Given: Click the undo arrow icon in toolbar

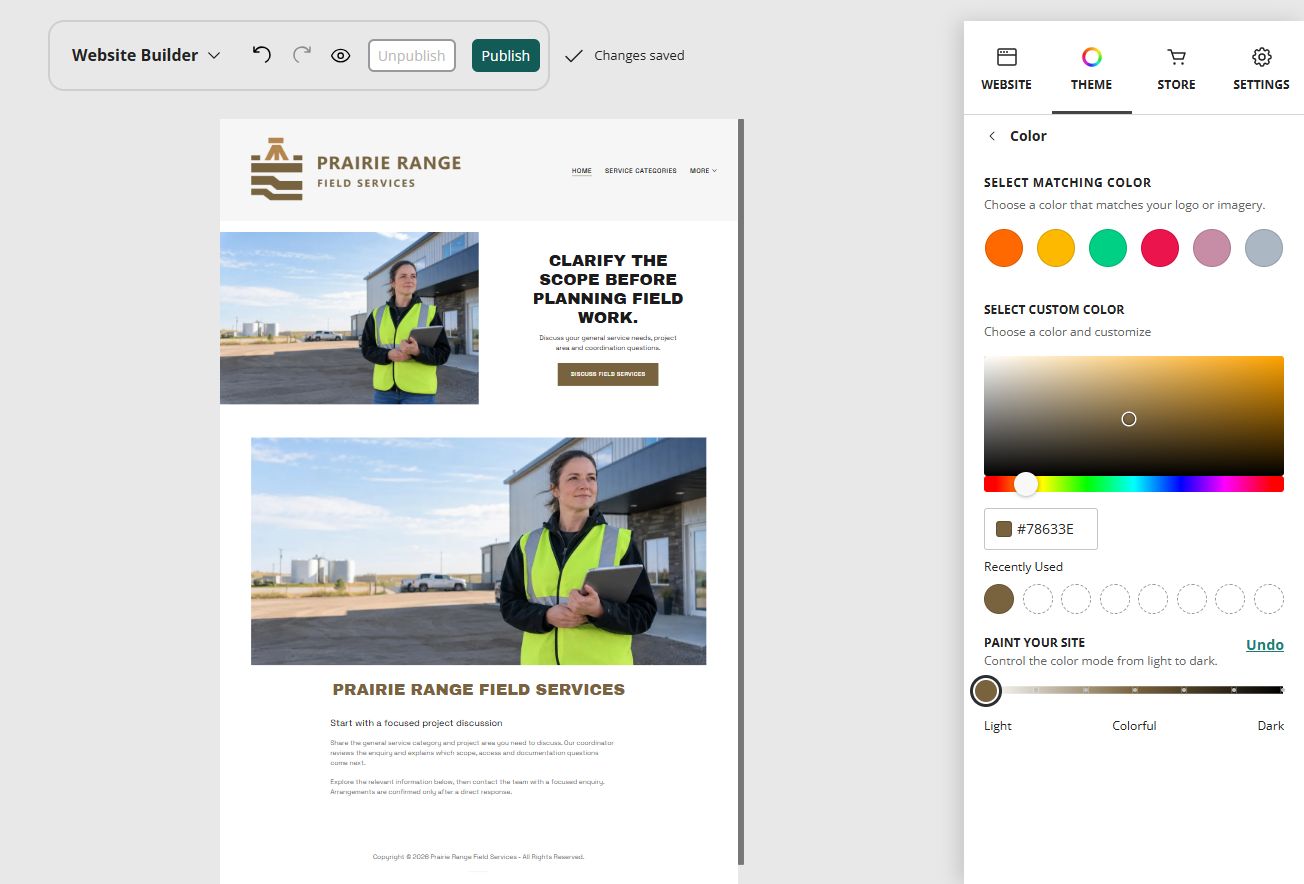Looking at the screenshot, I should (x=262, y=55).
